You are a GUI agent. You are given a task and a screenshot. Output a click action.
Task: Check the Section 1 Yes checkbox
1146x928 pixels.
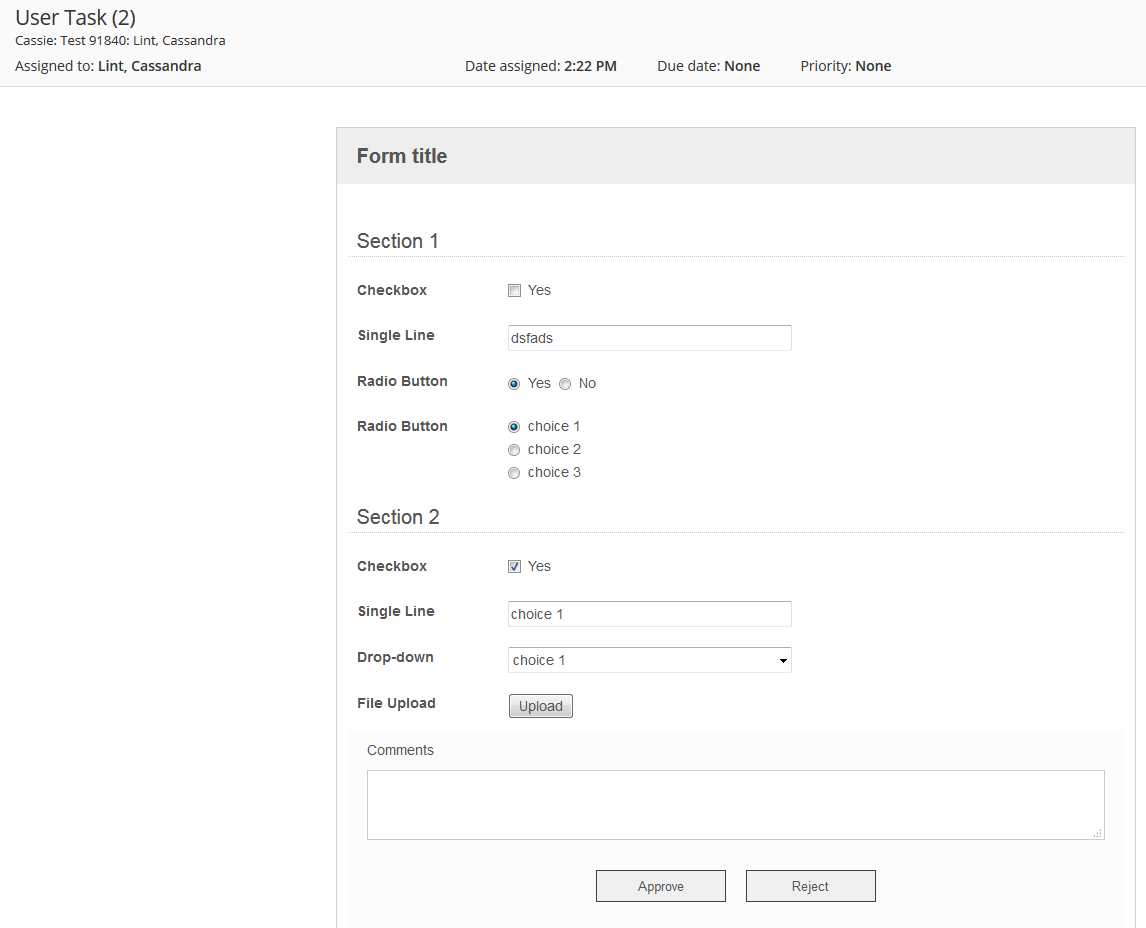pyautogui.click(x=514, y=291)
